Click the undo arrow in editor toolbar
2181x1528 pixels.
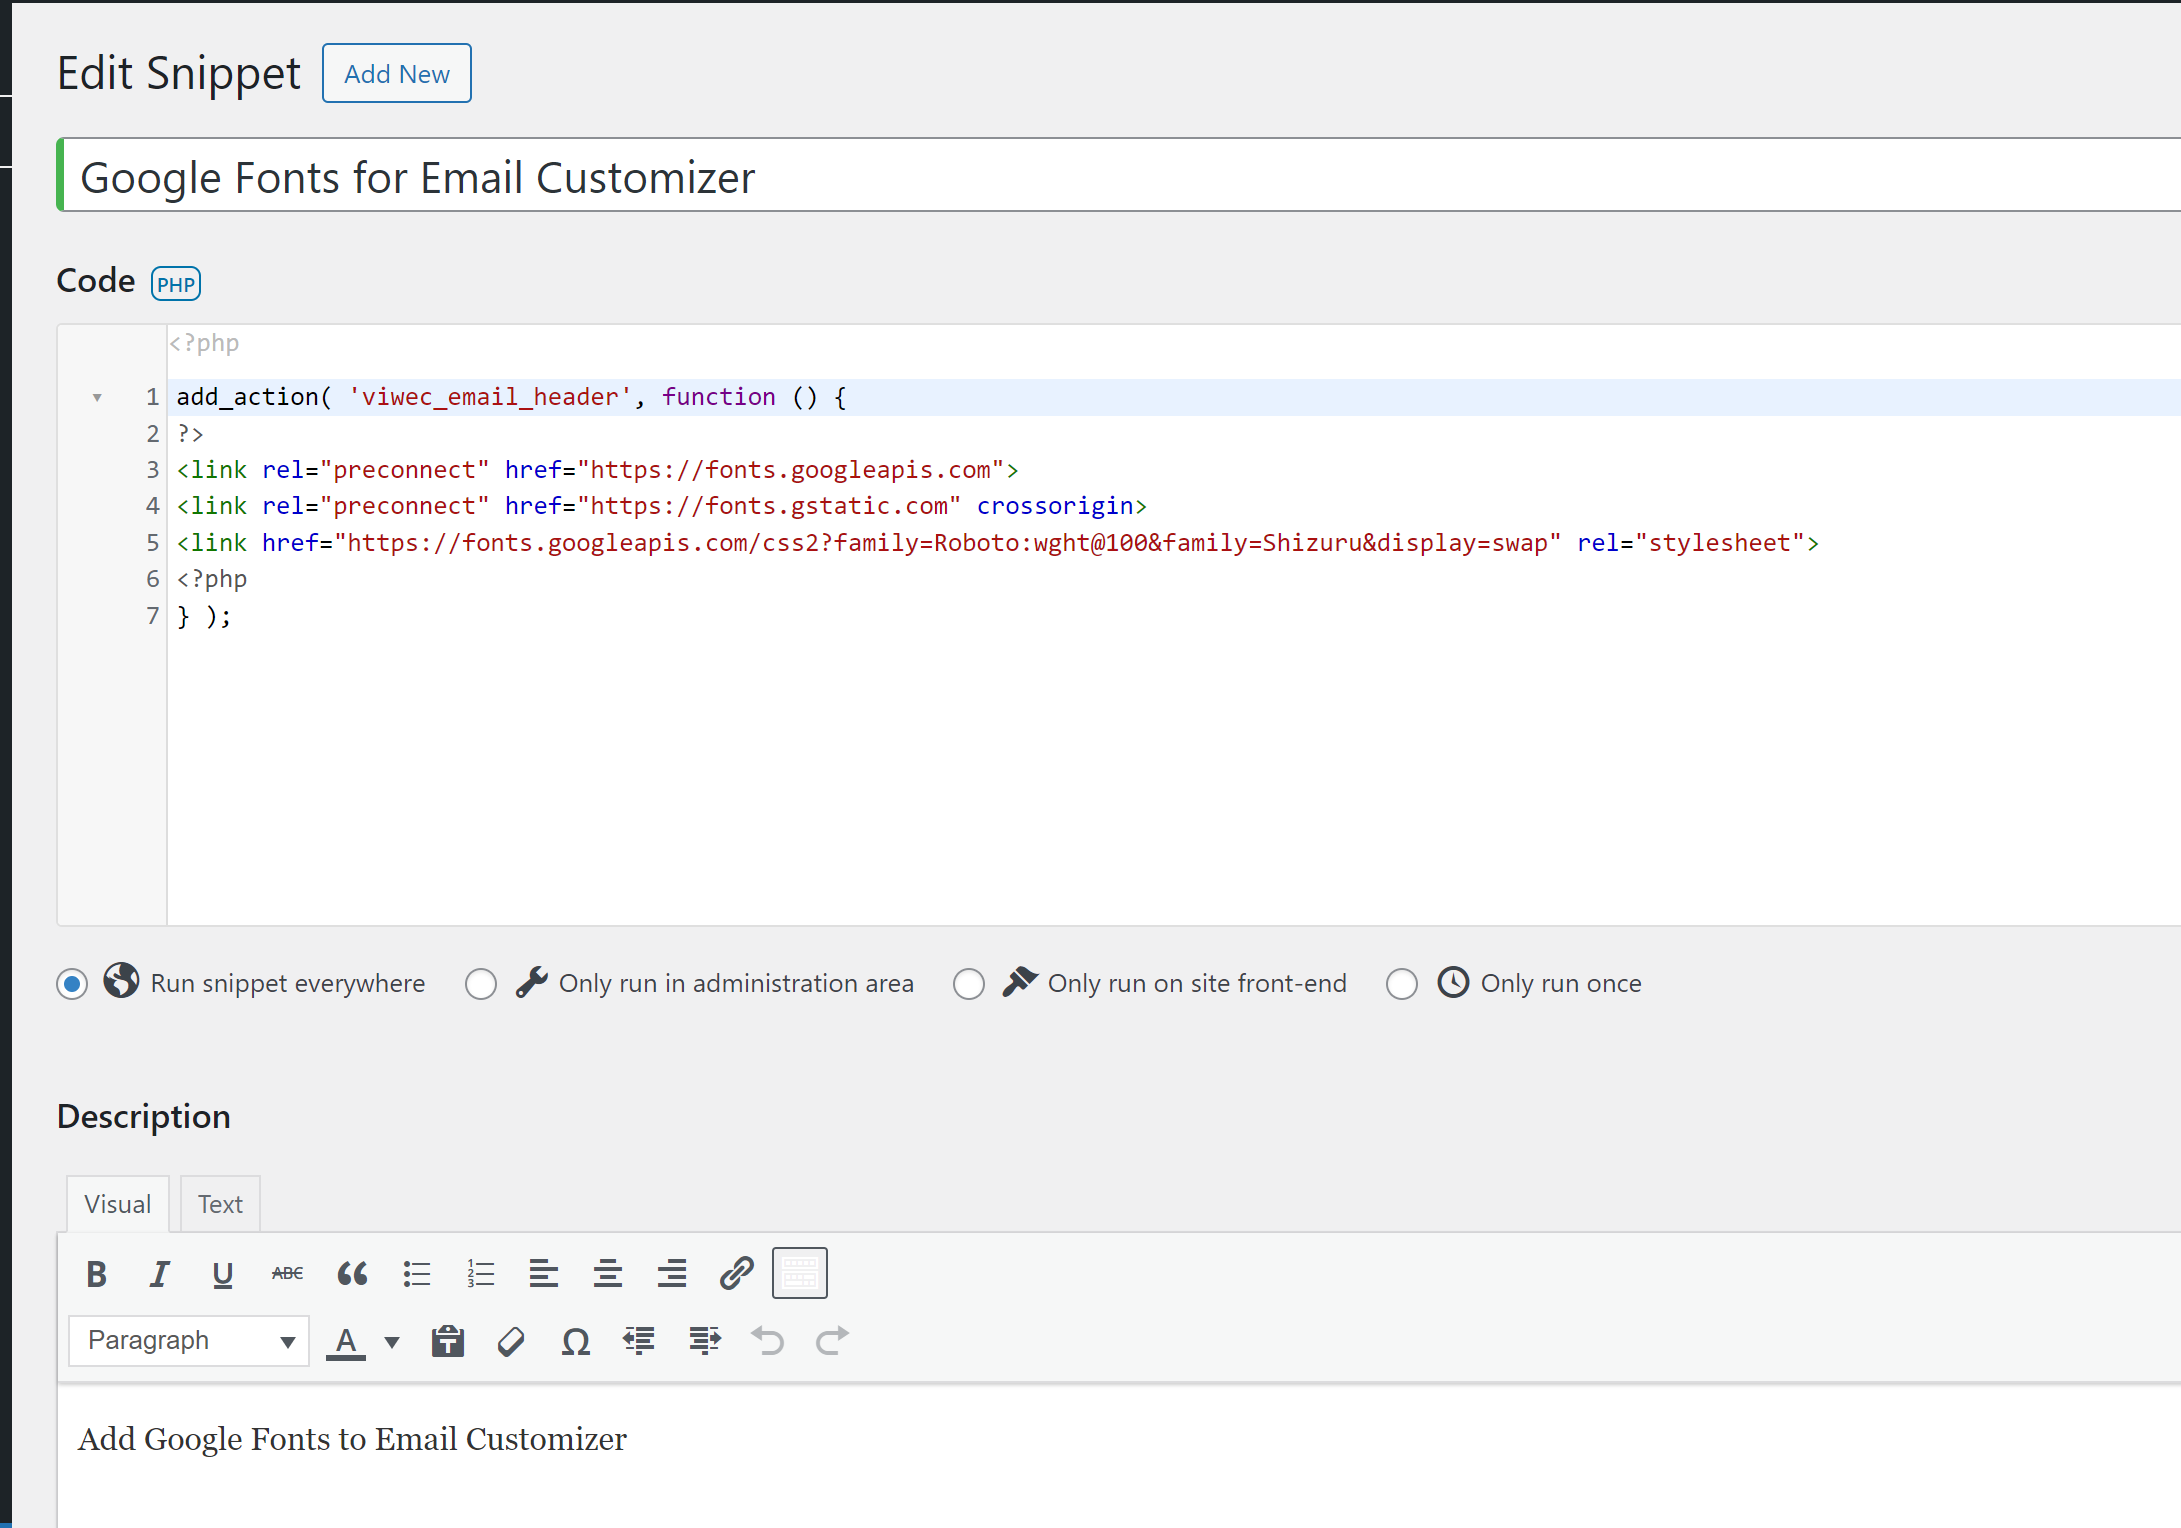(x=768, y=1341)
